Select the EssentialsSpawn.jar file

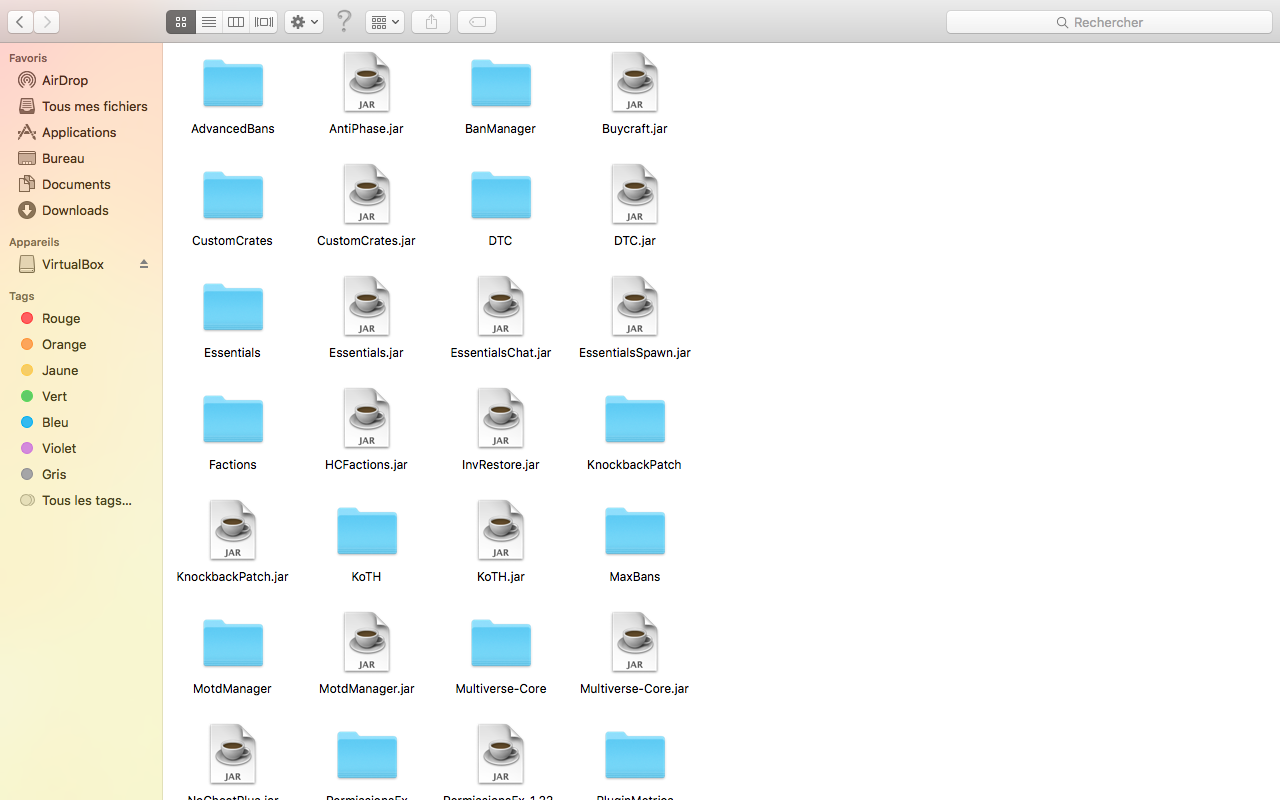click(635, 319)
